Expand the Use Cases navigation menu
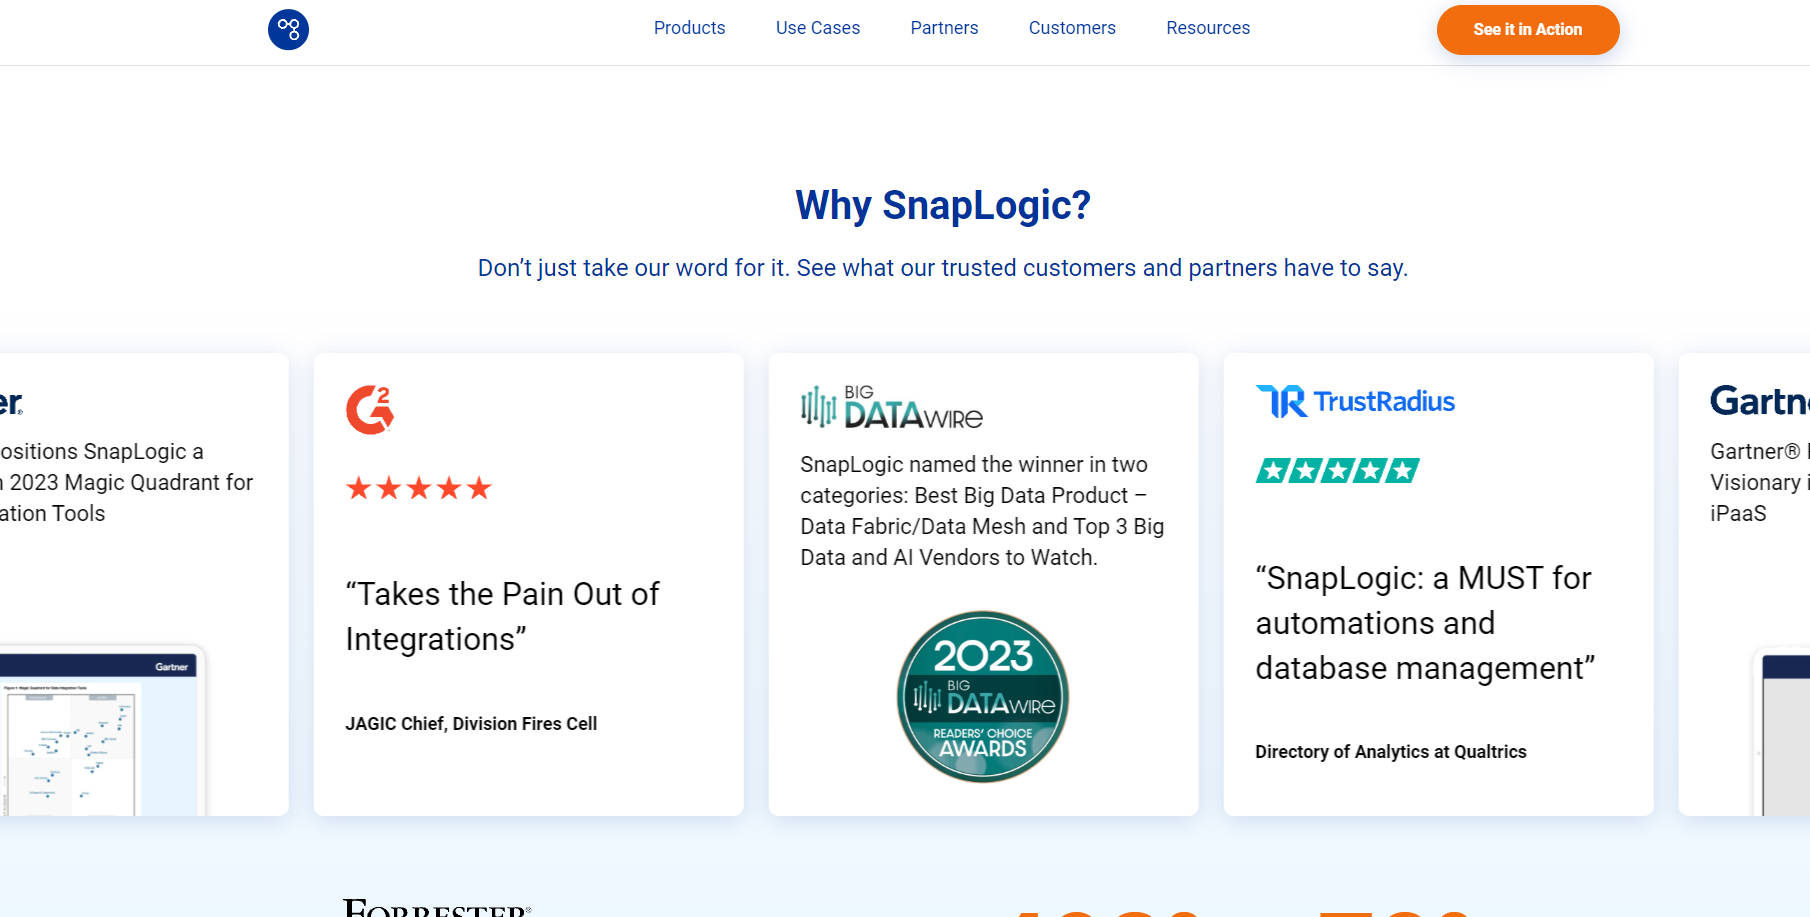The image size is (1810, 917). [x=817, y=28]
